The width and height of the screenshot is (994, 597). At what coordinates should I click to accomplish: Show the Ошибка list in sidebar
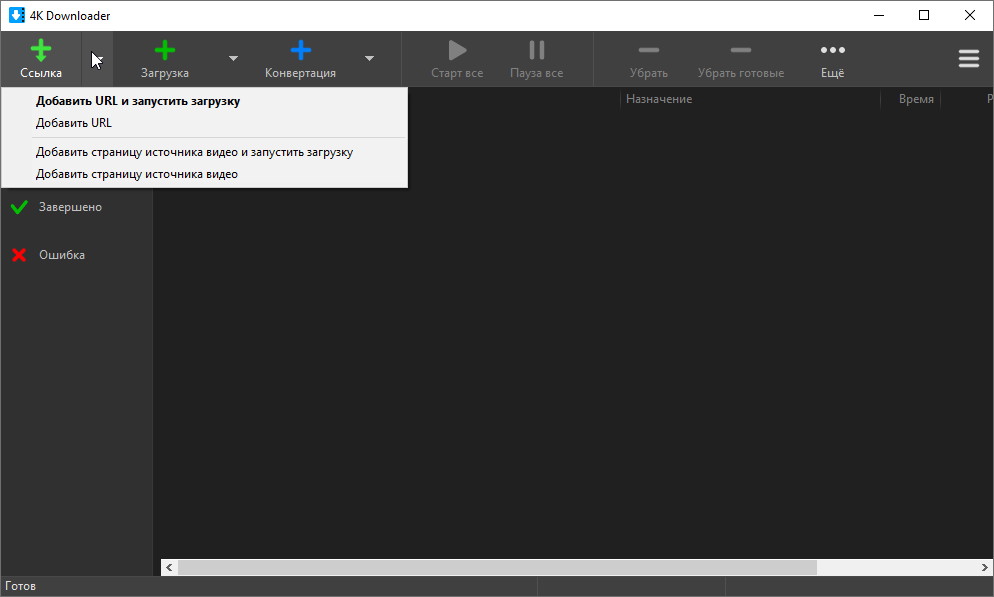coord(62,255)
